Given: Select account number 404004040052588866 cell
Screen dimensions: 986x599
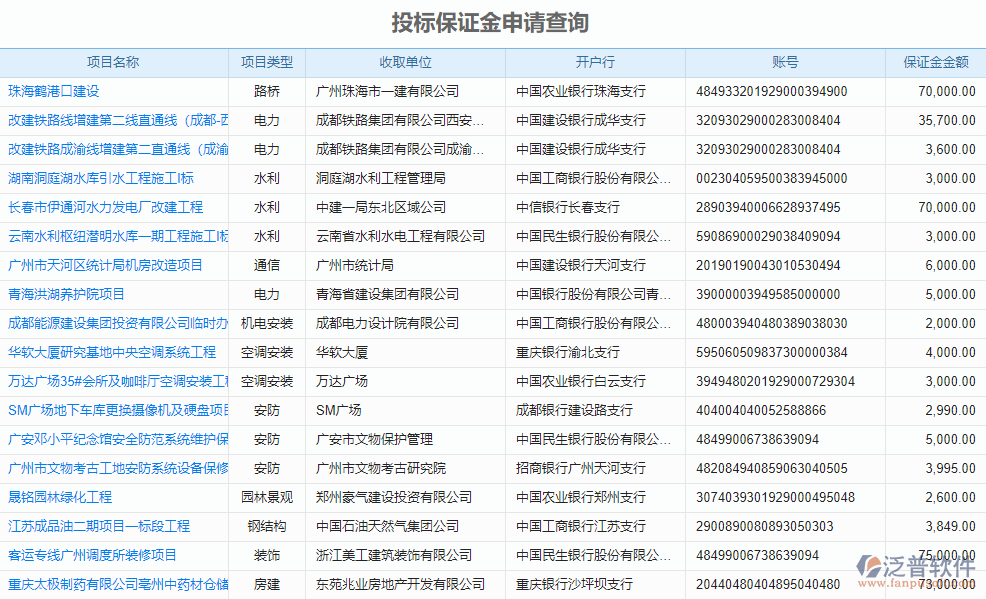Looking at the screenshot, I should coord(761,410).
